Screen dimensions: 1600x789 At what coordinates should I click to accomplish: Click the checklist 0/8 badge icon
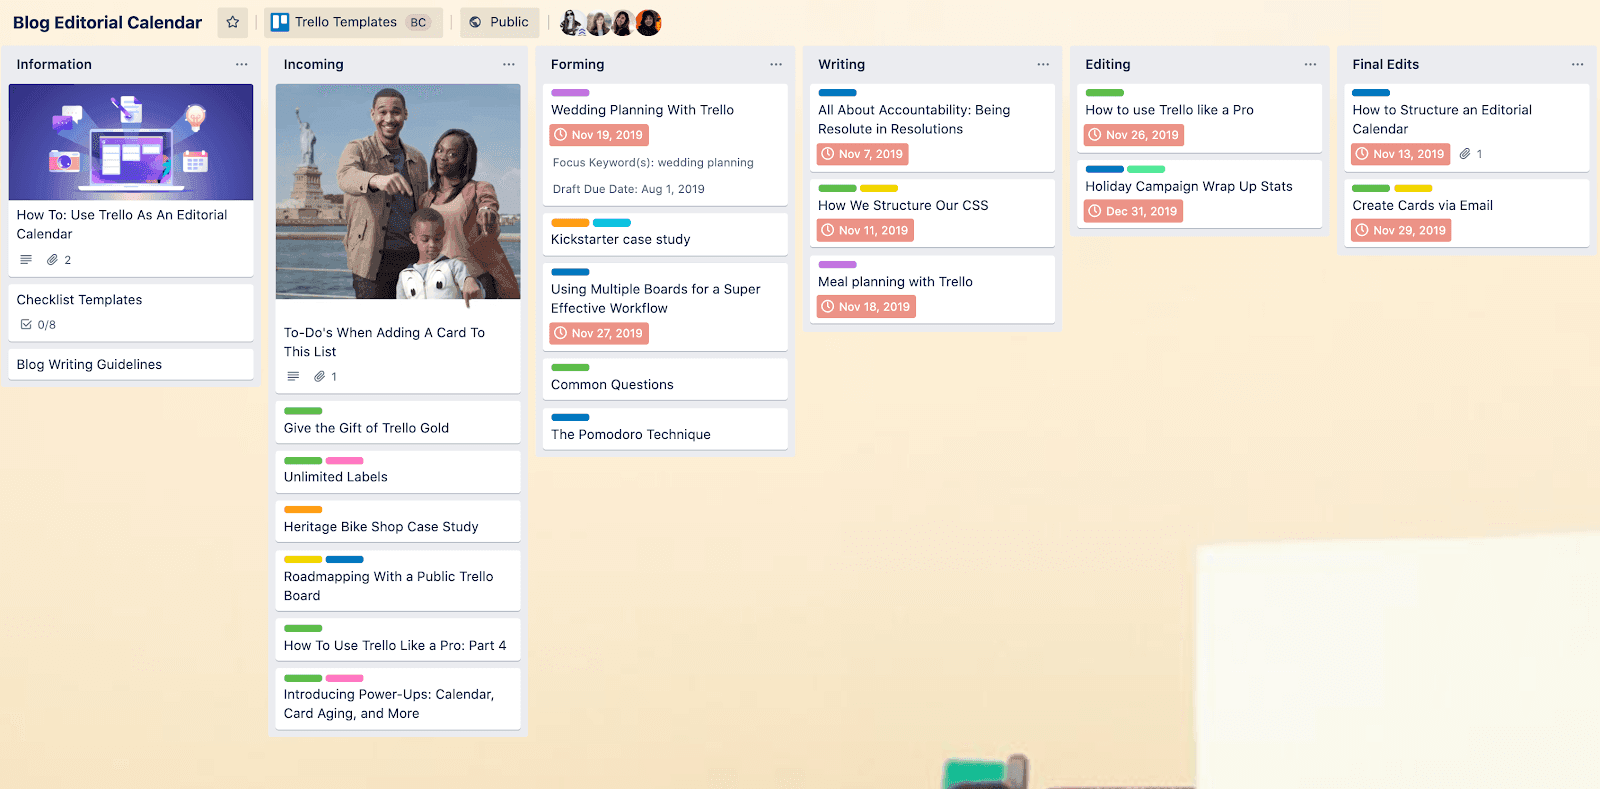click(26, 325)
